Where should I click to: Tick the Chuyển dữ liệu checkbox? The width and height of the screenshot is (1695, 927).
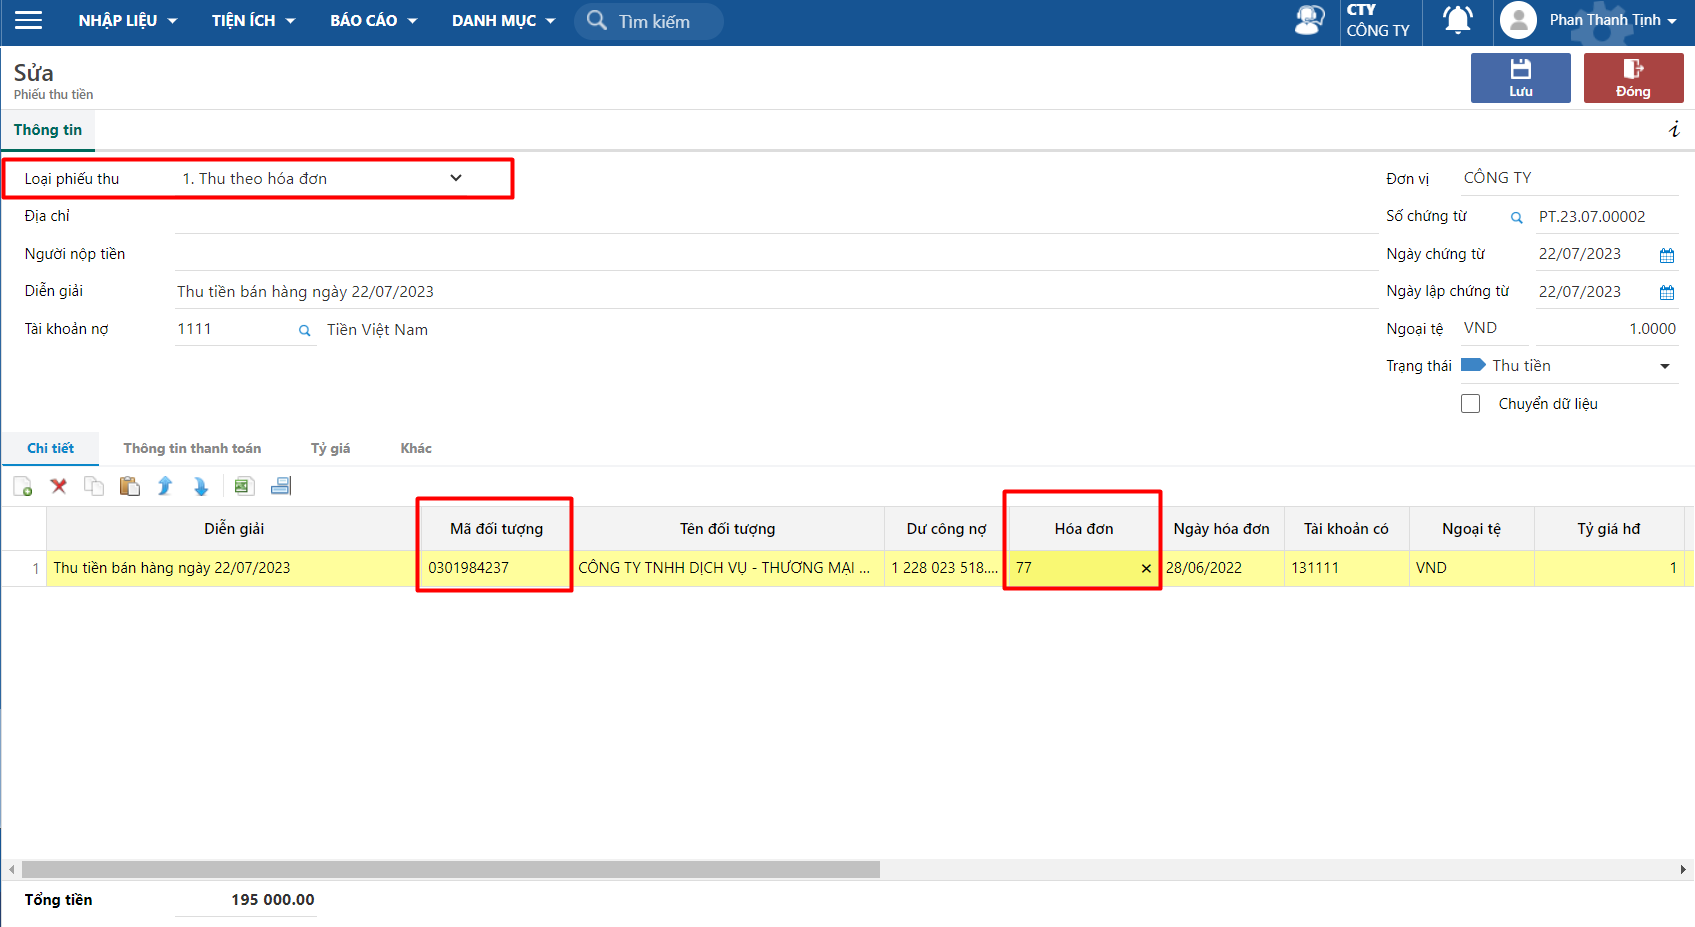(1470, 404)
